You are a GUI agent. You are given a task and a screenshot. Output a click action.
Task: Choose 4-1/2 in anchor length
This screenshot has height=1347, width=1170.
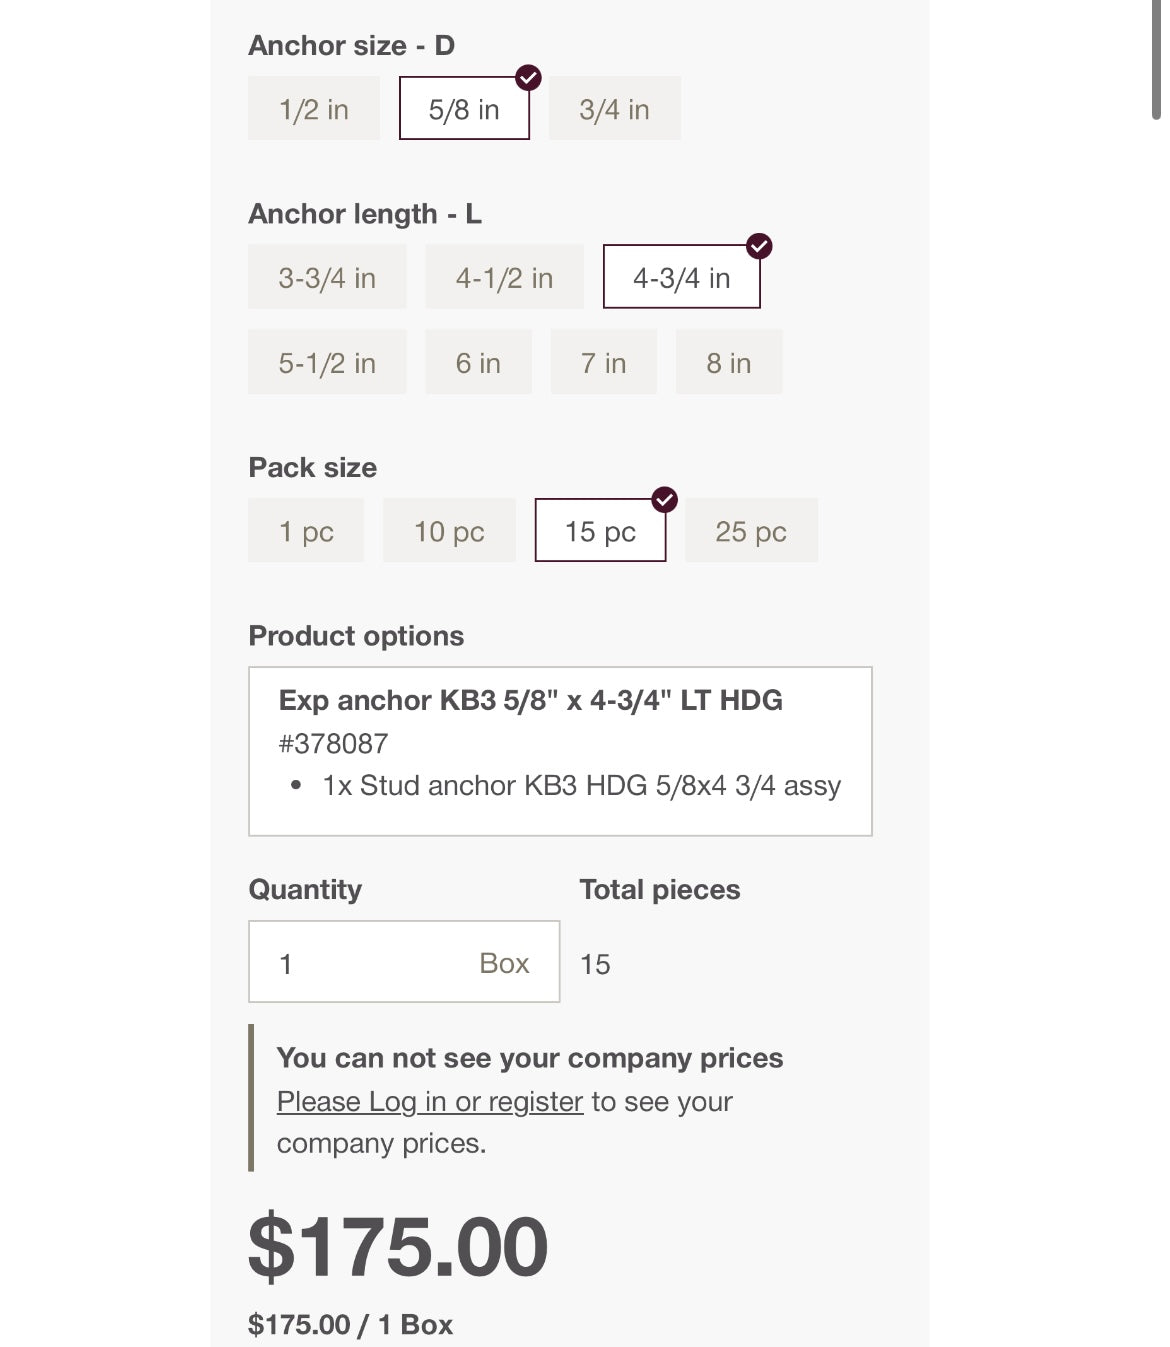tap(504, 277)
